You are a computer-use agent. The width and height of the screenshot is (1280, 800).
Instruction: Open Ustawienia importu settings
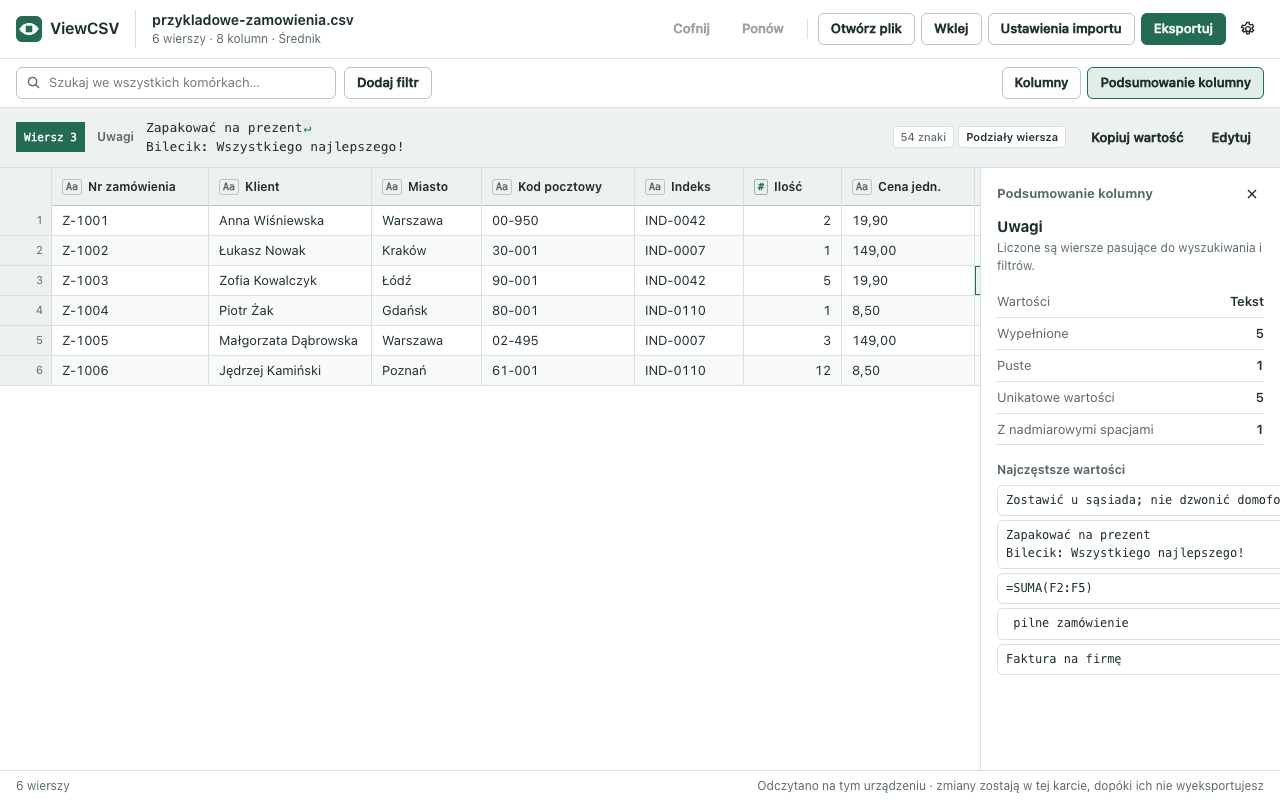coord(1061,28)
